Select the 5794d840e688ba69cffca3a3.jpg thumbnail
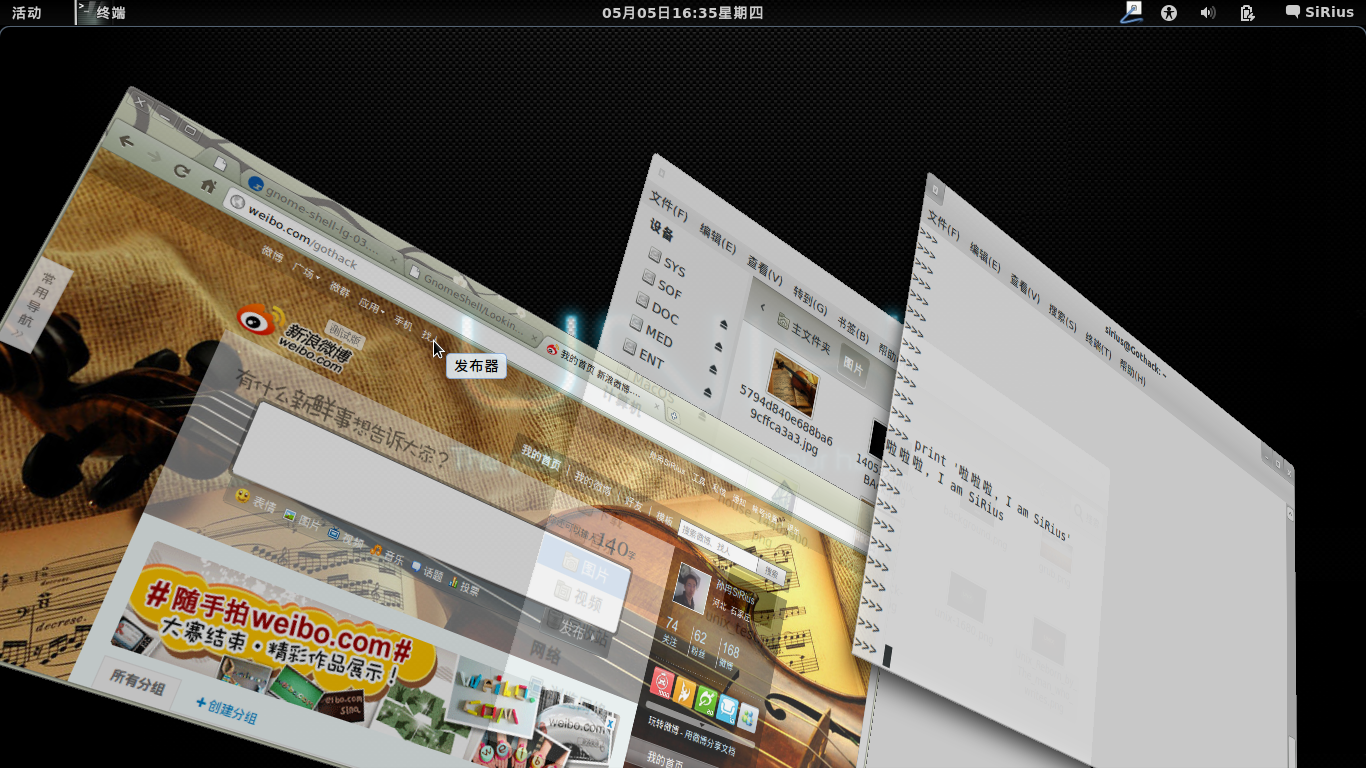 click(792, 384)
